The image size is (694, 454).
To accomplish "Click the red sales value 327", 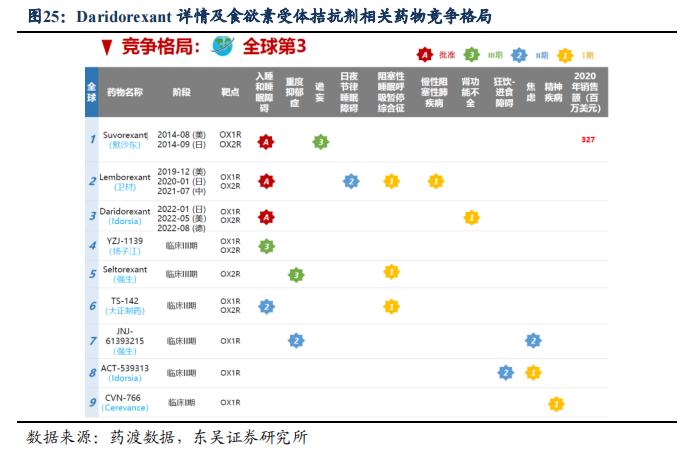I will click(x=588, y=139).
